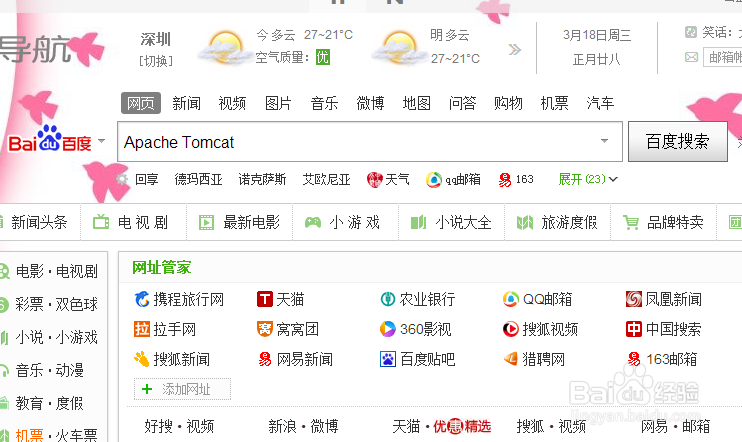Click the Baidu logo
The width and height of the screenshot is (742, 442).
pos(50,139)
